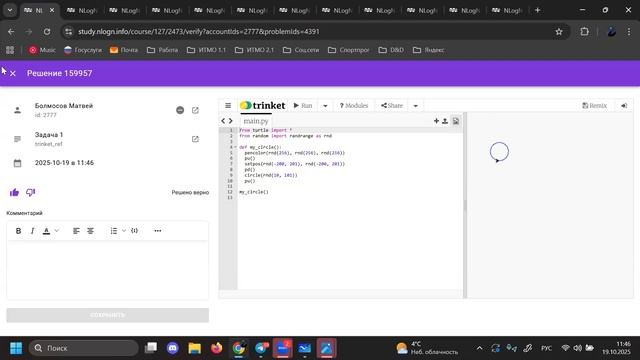Screen dimensions: 640x360
Task: Click the thumbs up rating icon
Action: 14,192
